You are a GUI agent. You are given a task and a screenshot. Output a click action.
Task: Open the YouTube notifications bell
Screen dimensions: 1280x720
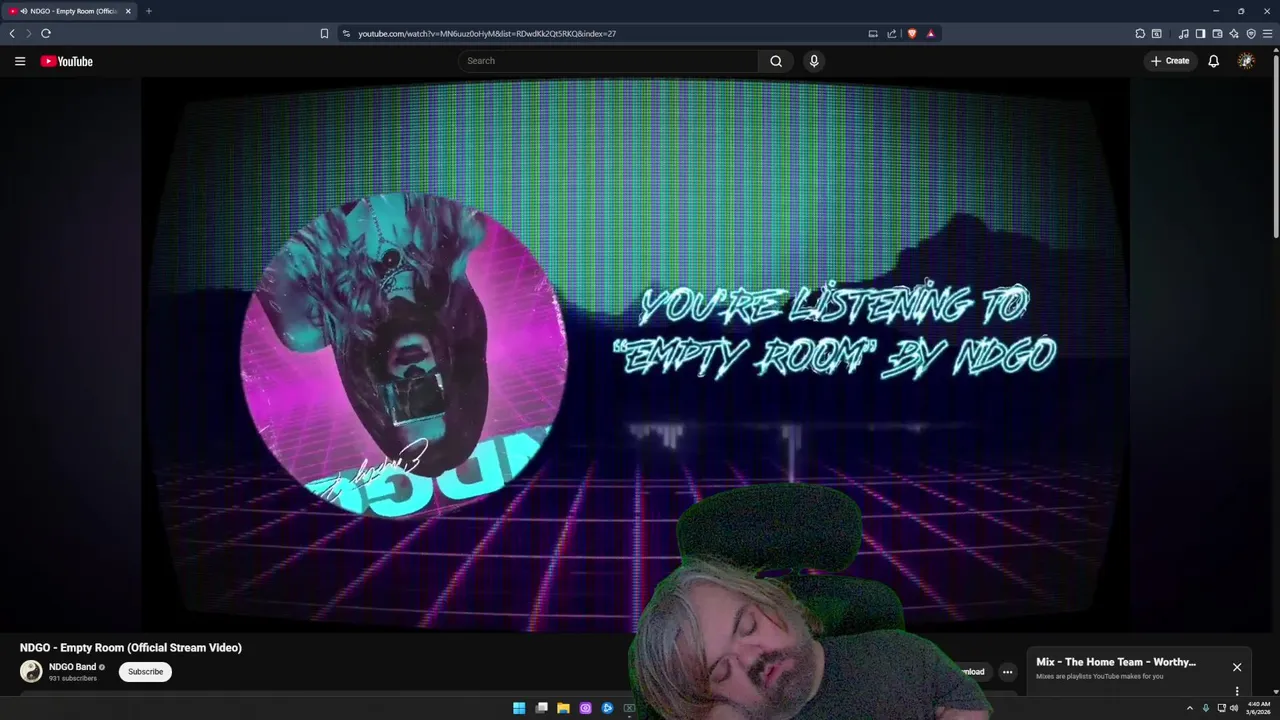point(1213,61)
